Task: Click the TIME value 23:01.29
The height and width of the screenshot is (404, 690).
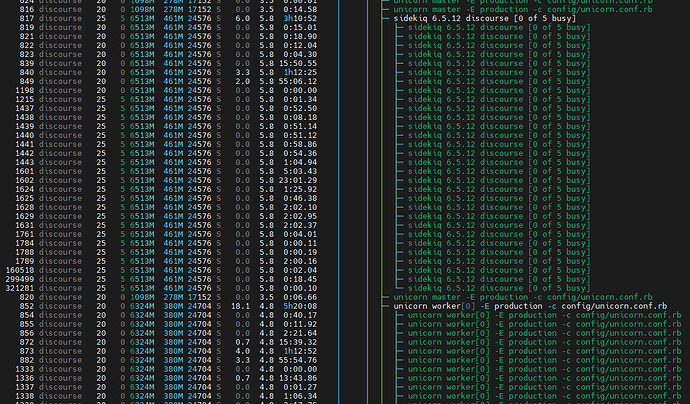Action: click(298, 180)
